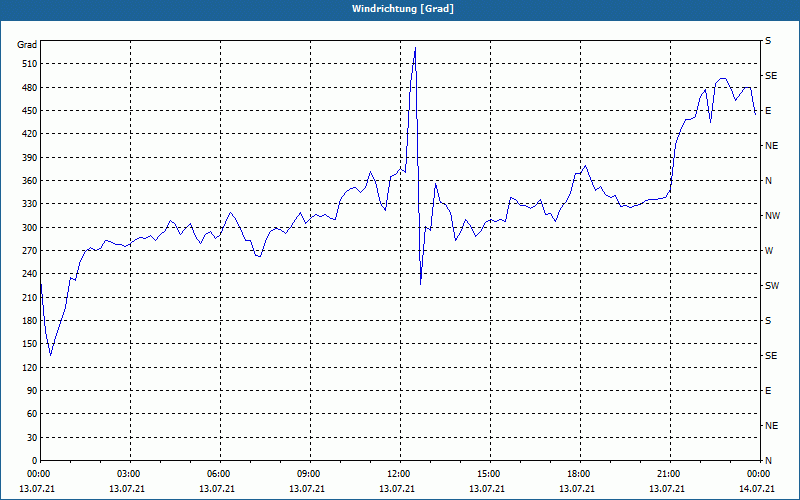The width and height of the screenshot is (800, 500).
Task: Click the SE compass label between the 150 and 120 gridlines
Action: tap(771, 356)
